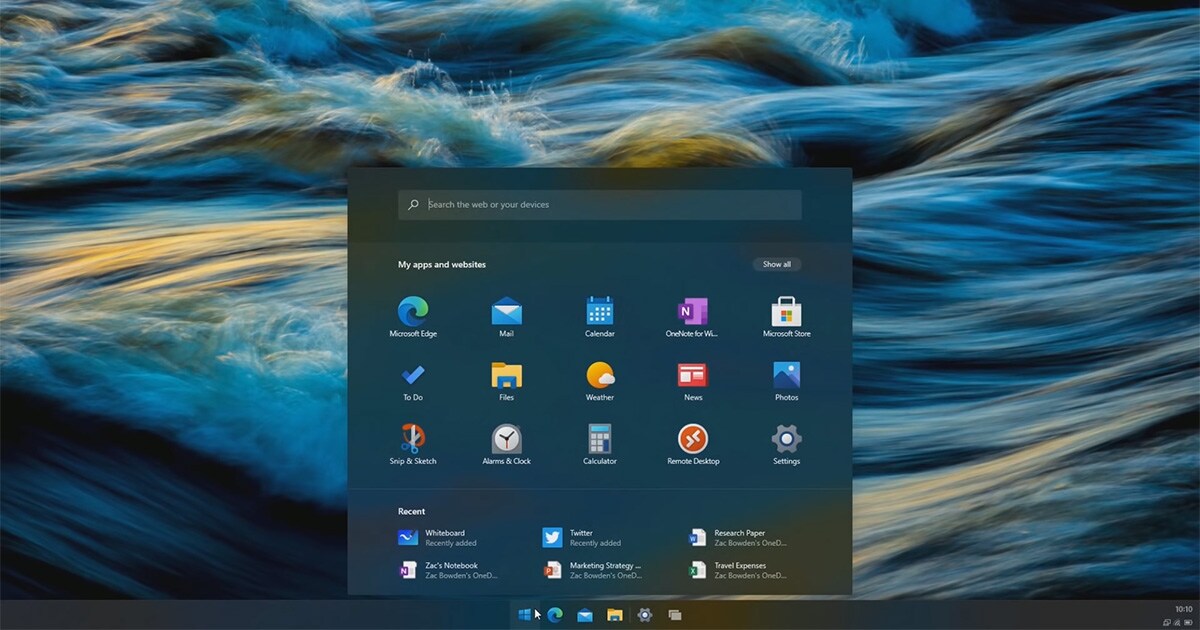Open Settings from the app grid
Screen dimensions: 1200x630
785,440
